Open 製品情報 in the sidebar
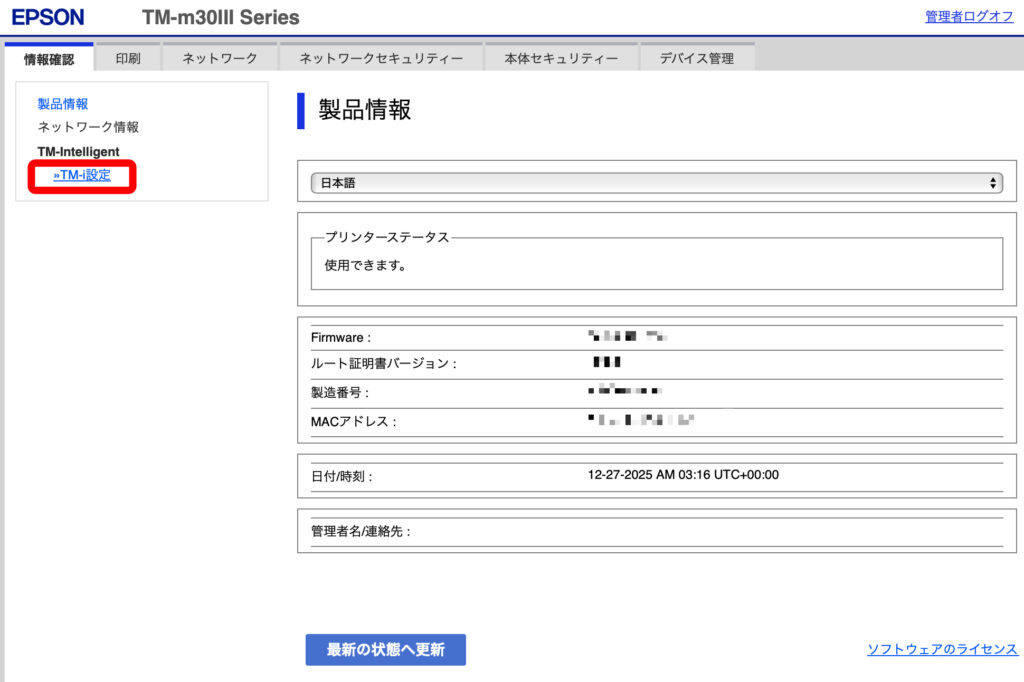The width and height of the screenshot is (1024, 682). [63, 104]
